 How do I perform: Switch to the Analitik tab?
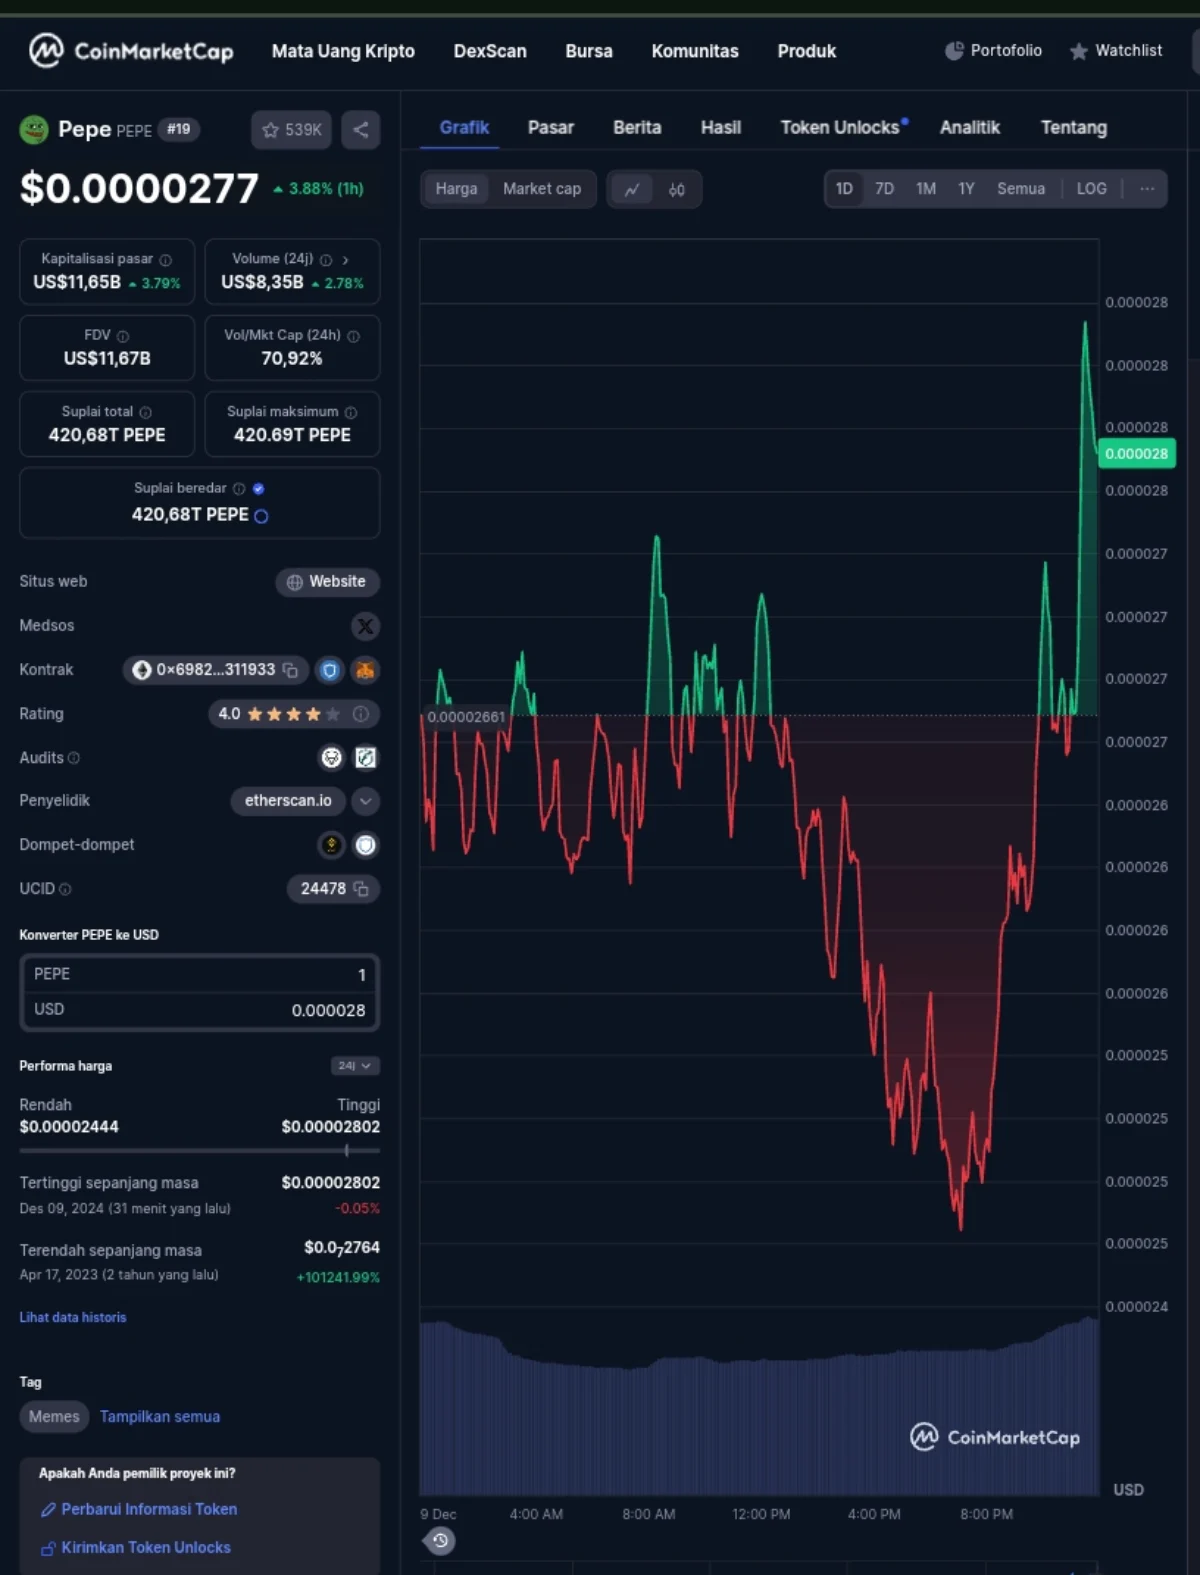click(970, 128)
